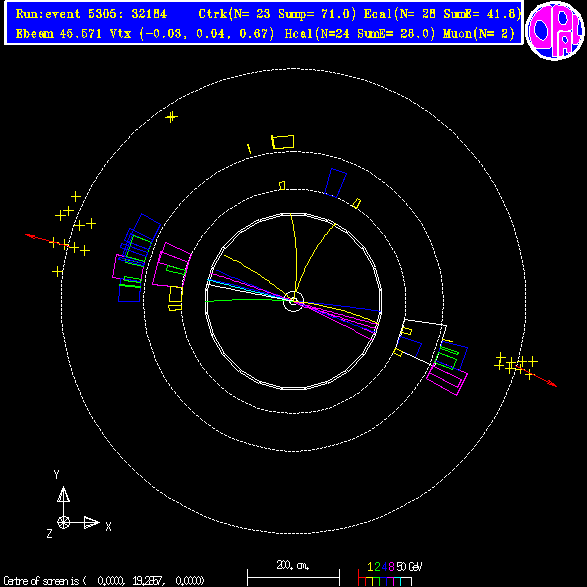587x587 pixels.
Task: Select the red arrow on the right side
Action: point(536,375)
